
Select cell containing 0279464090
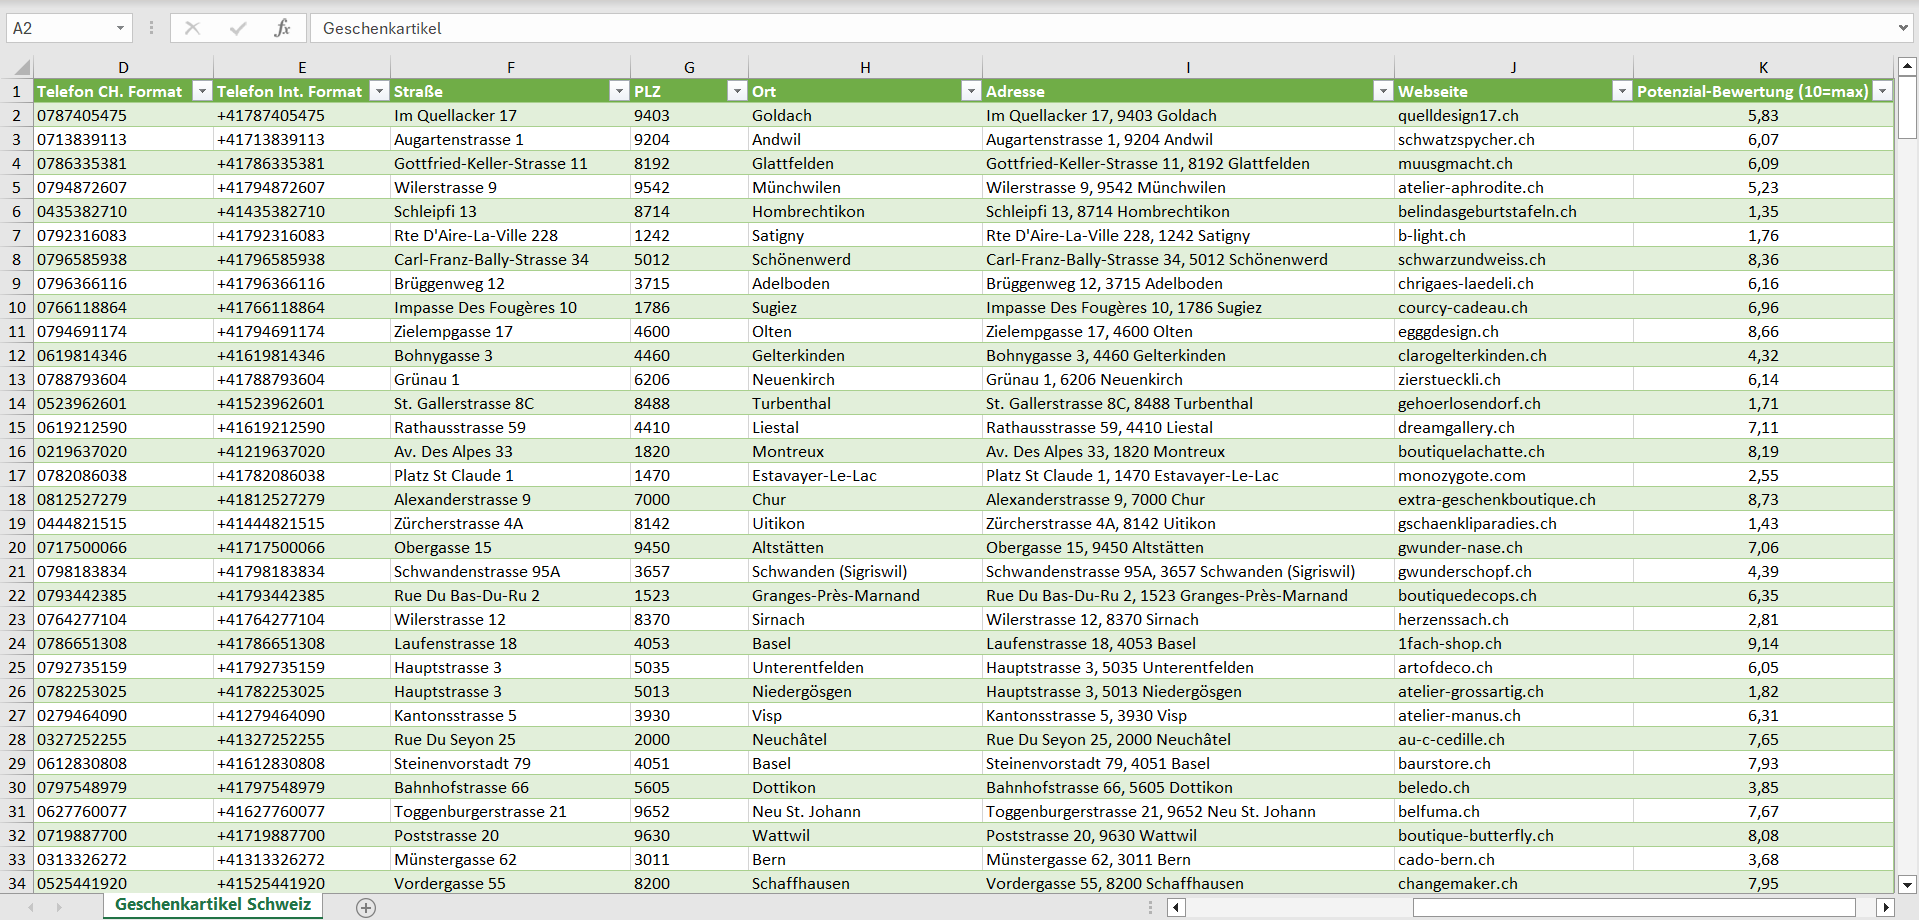(x=123, y=715)
